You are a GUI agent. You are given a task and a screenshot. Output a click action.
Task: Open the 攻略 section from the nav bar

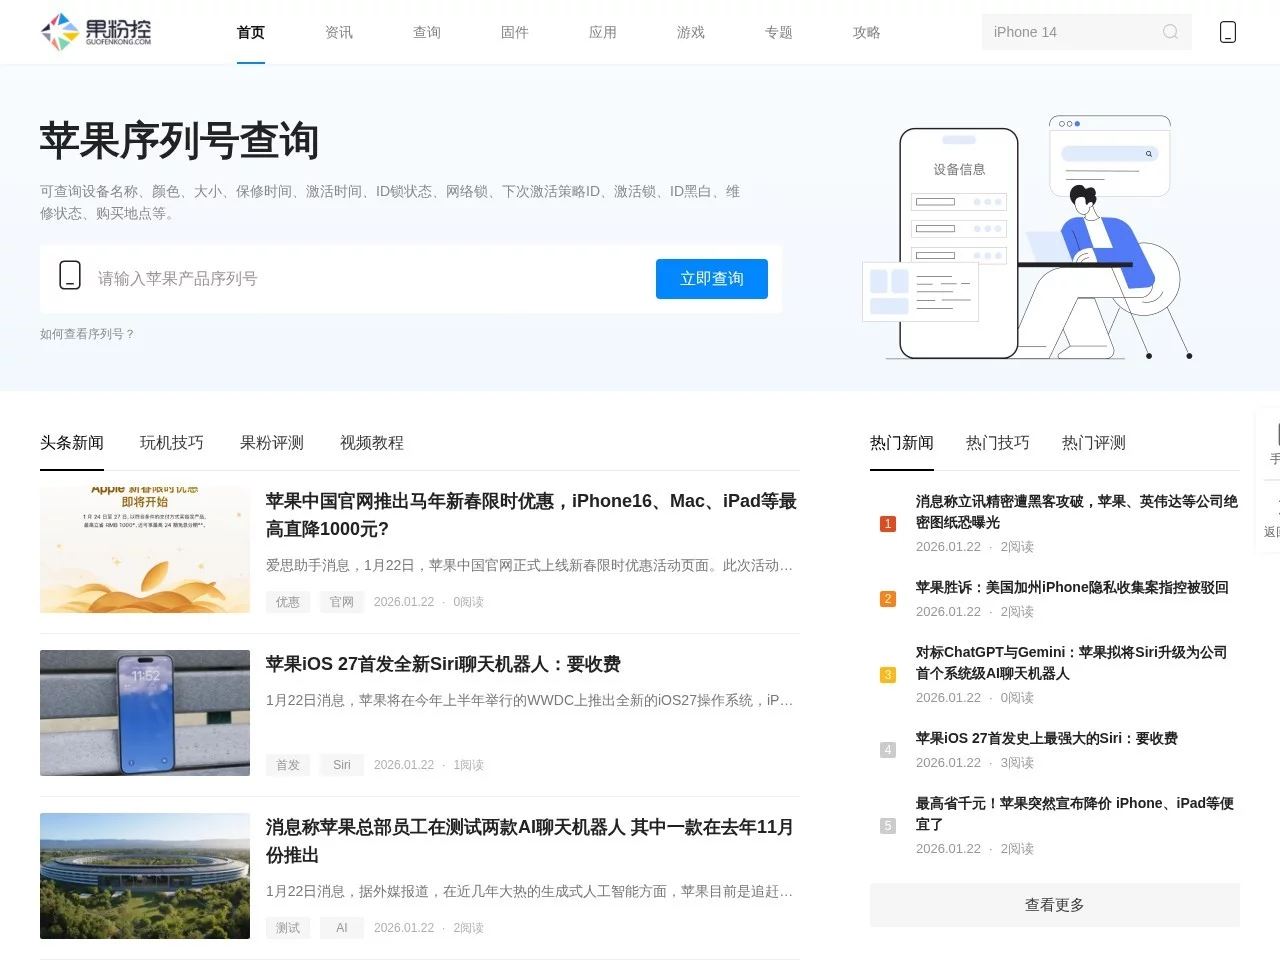click(866, 32)
